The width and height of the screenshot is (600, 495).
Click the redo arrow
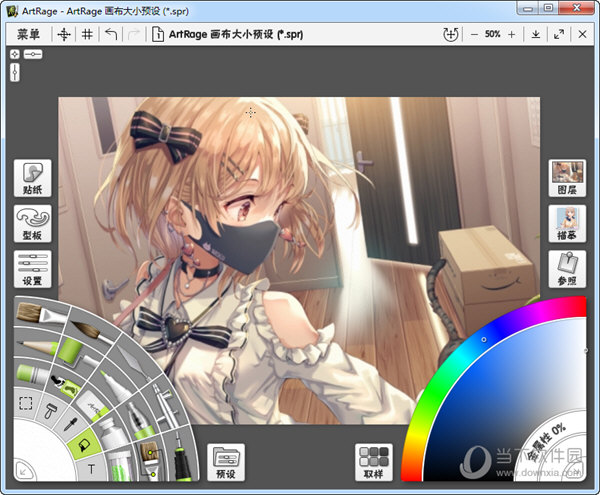tap(134, 34)
